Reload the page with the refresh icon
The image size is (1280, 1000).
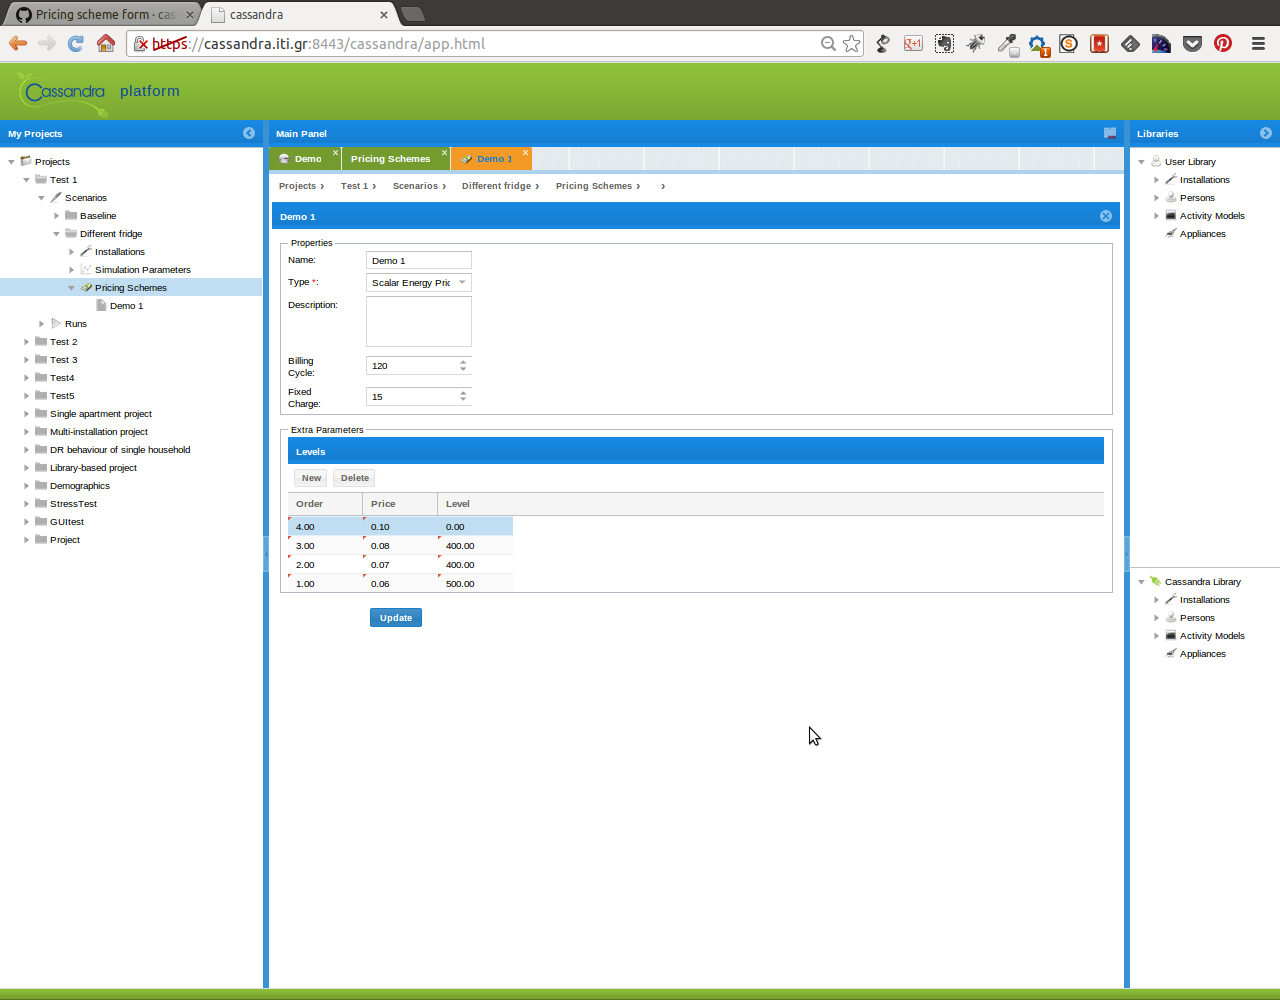75,43
